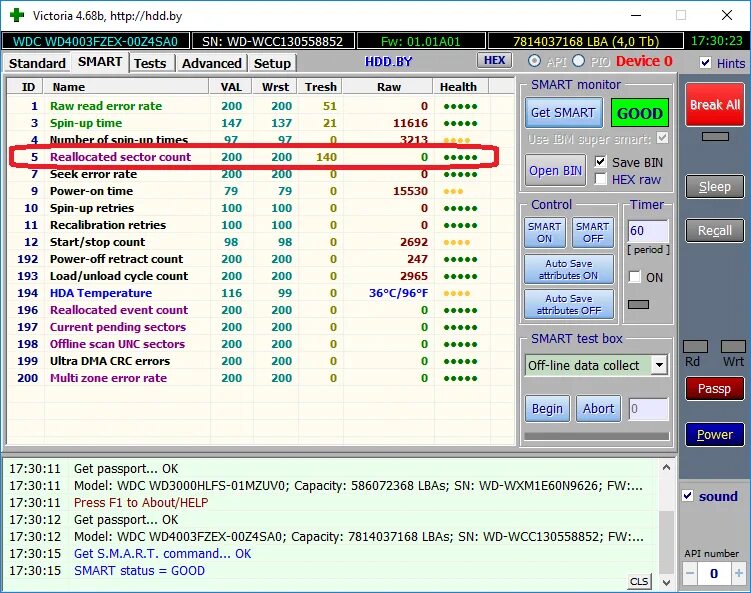The height and width of the screenshot is (593, 751).
Task: Open the Advanced tab
Action: (211, 63)
